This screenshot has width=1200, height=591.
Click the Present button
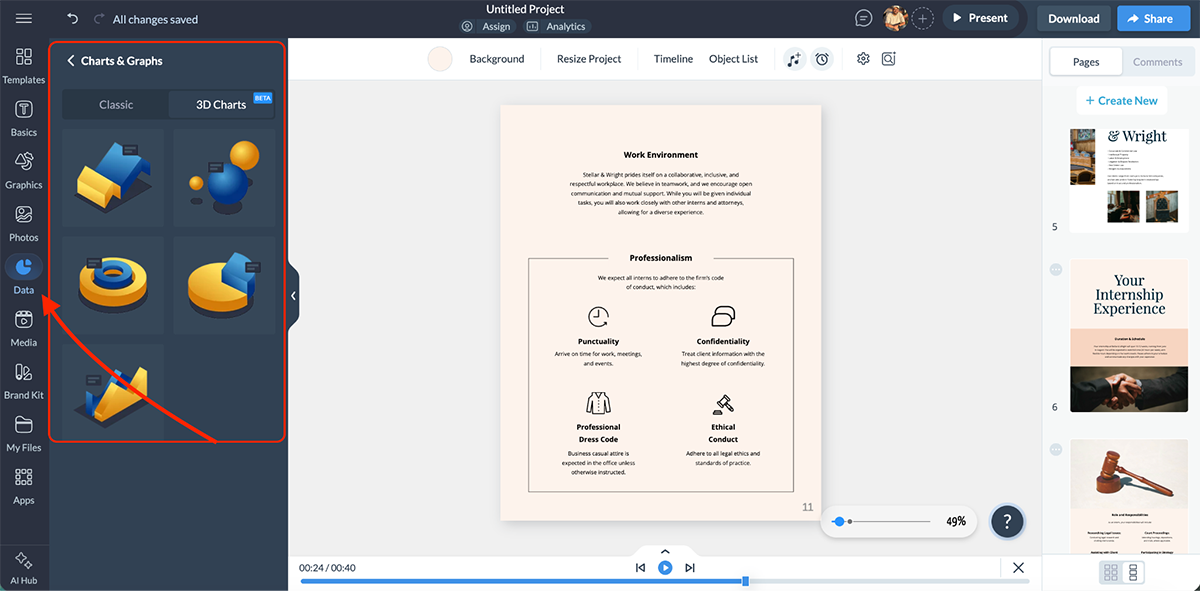click(981, 17)
